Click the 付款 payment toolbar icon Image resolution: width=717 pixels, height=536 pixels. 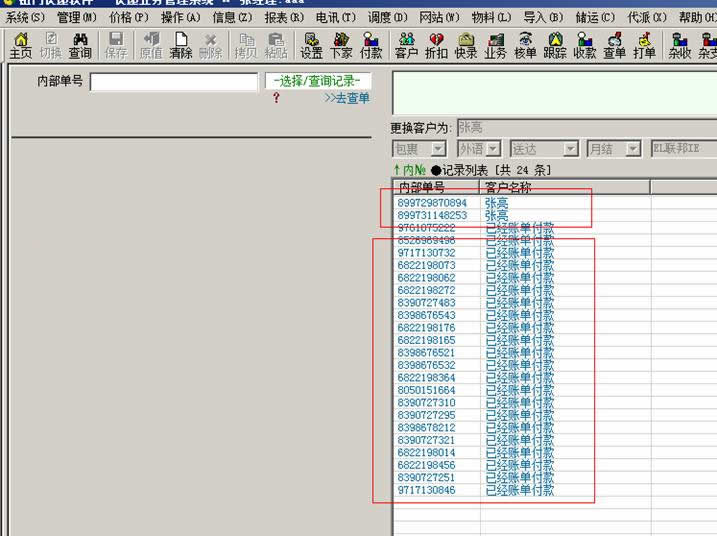371,45
